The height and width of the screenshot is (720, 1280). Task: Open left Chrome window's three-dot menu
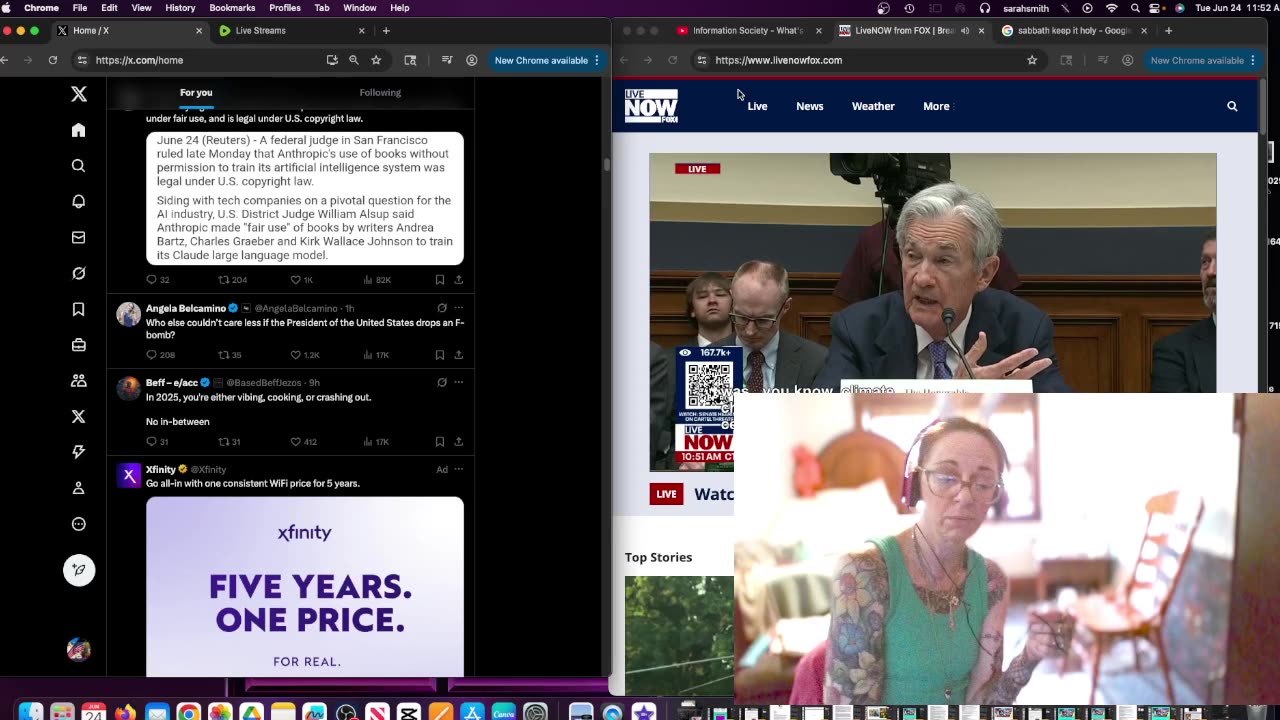597,60
